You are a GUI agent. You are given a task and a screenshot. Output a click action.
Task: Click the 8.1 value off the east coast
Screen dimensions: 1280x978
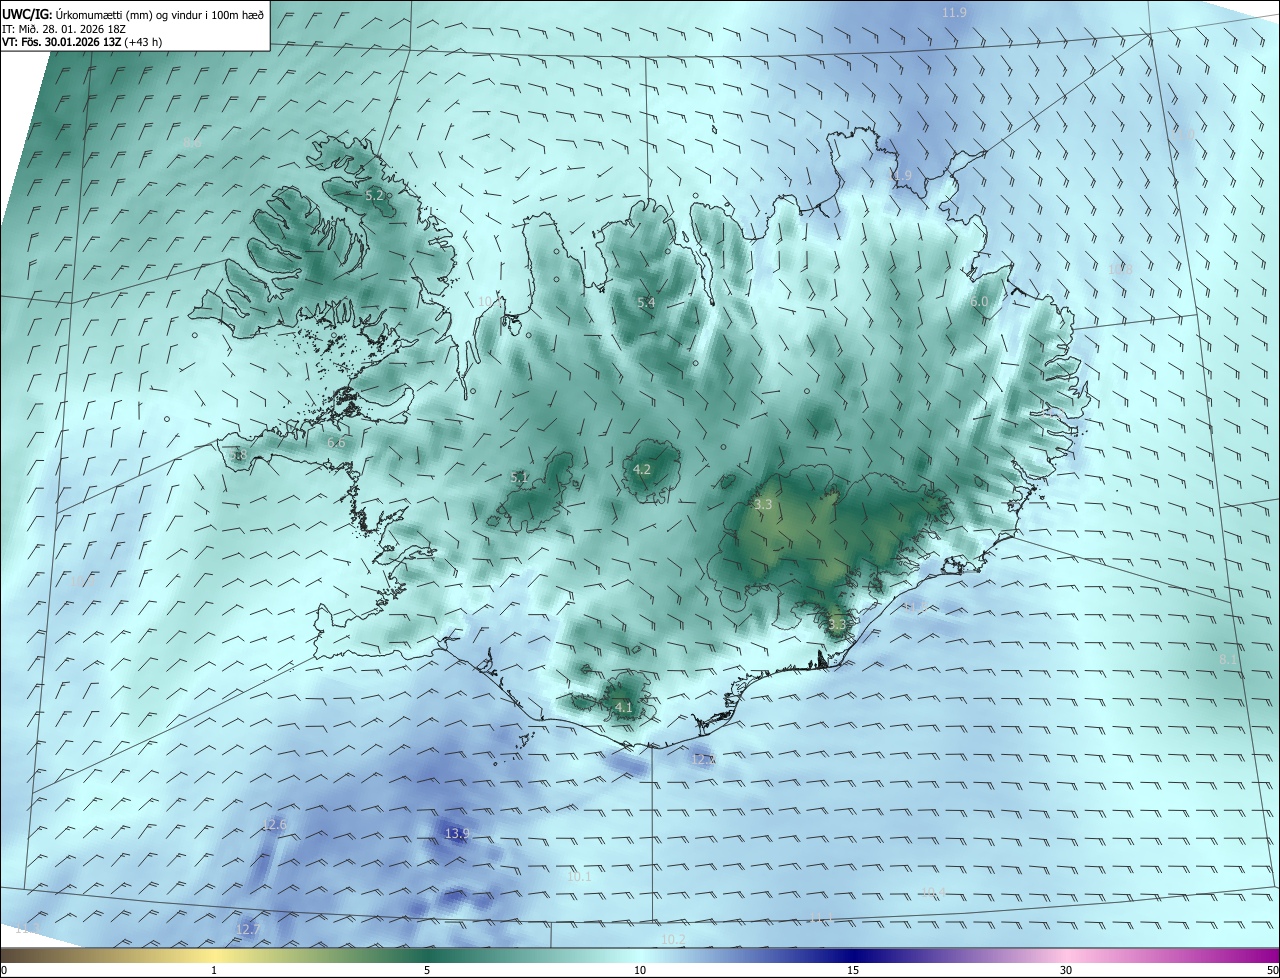pyautogui.click(x=1228, y=660)
